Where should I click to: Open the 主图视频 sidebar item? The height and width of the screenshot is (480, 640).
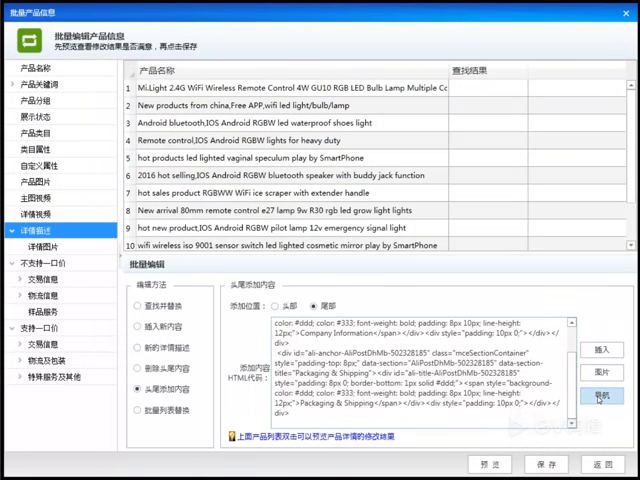coord(36,198)
